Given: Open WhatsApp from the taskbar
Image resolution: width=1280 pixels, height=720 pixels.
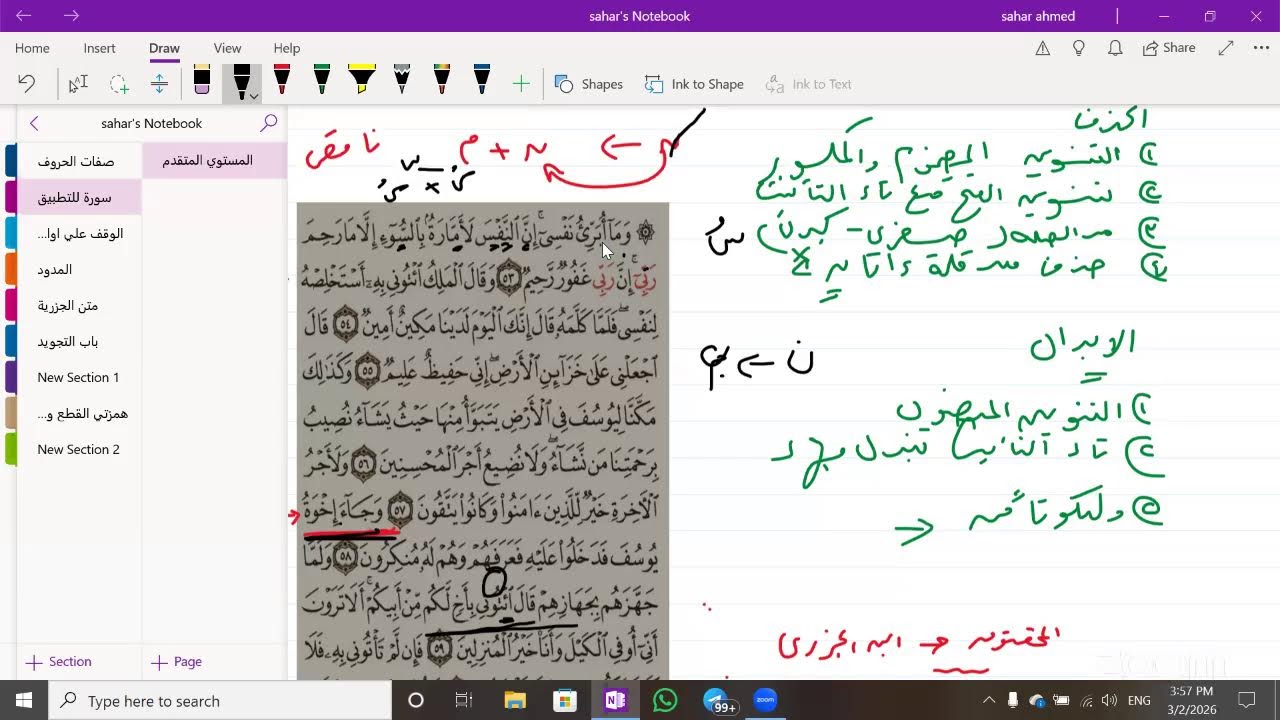Looking at the screenshot, I should point(665,700).
